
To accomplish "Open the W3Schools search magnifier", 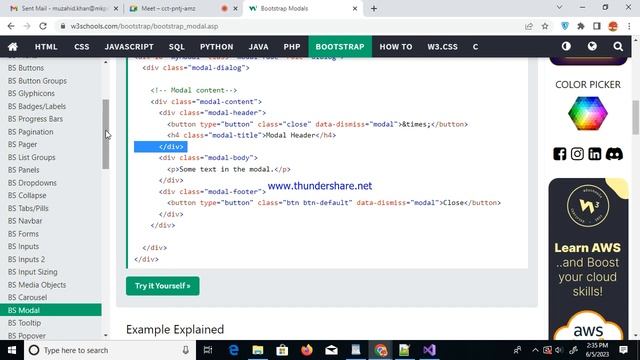I will [x=618, y=47].
